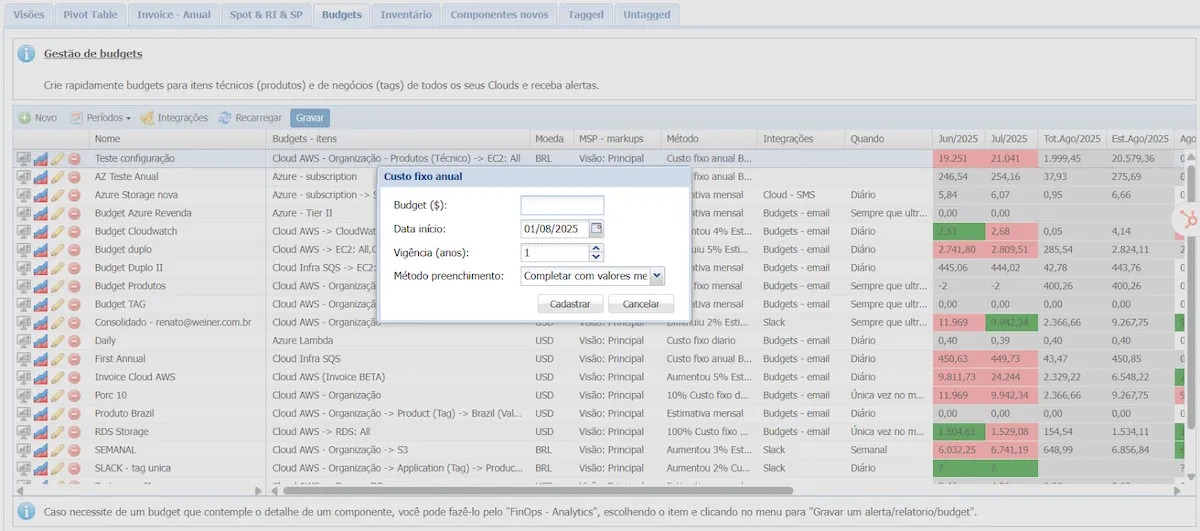Image resolution: width=1200 pixels, height=531 pixels.
Task: Switch to the Tagged tab
Action: [x=586, y=15]
